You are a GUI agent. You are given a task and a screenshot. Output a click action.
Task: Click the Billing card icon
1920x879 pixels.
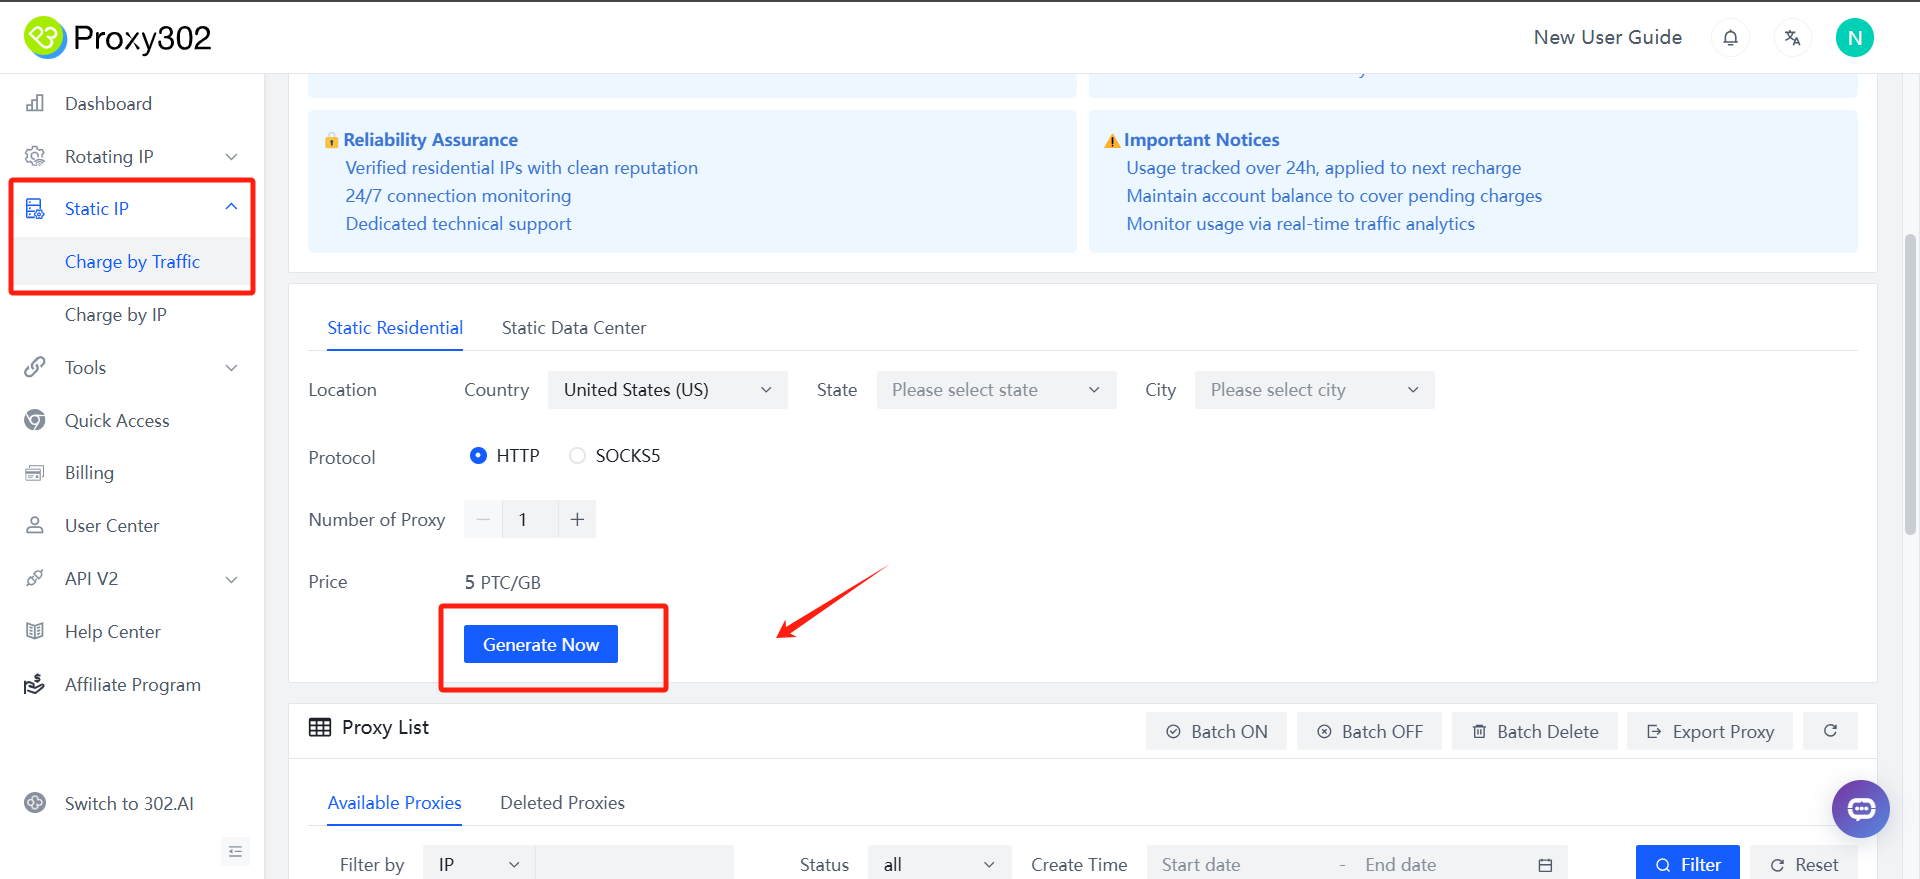pyautogui.click(x=35, y=473)
